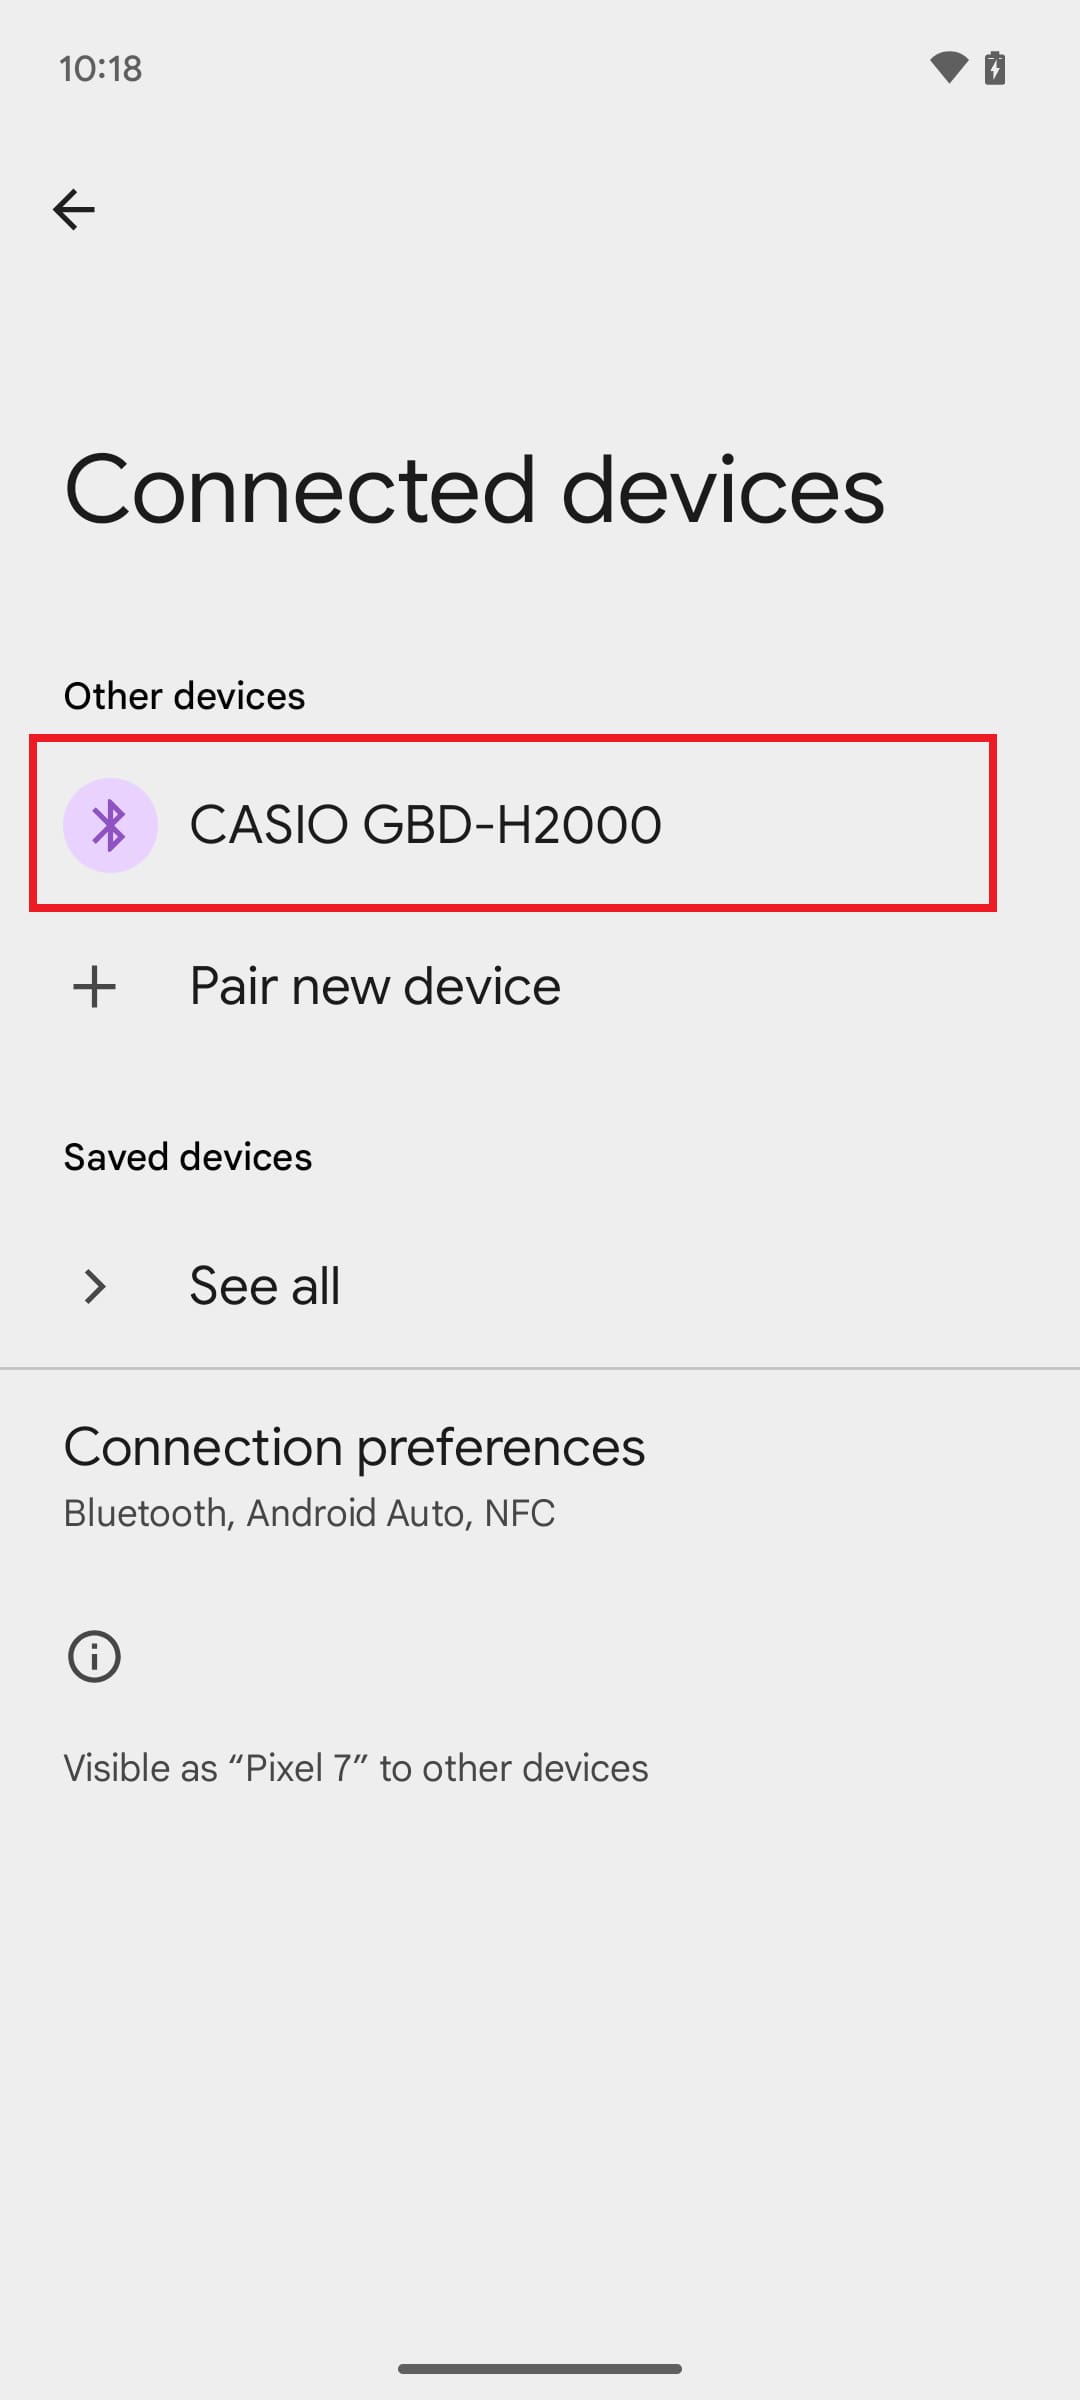Tap the battery charging icon
Viewport: 1080px width, 2400px height.
click(x=995, y=68)
